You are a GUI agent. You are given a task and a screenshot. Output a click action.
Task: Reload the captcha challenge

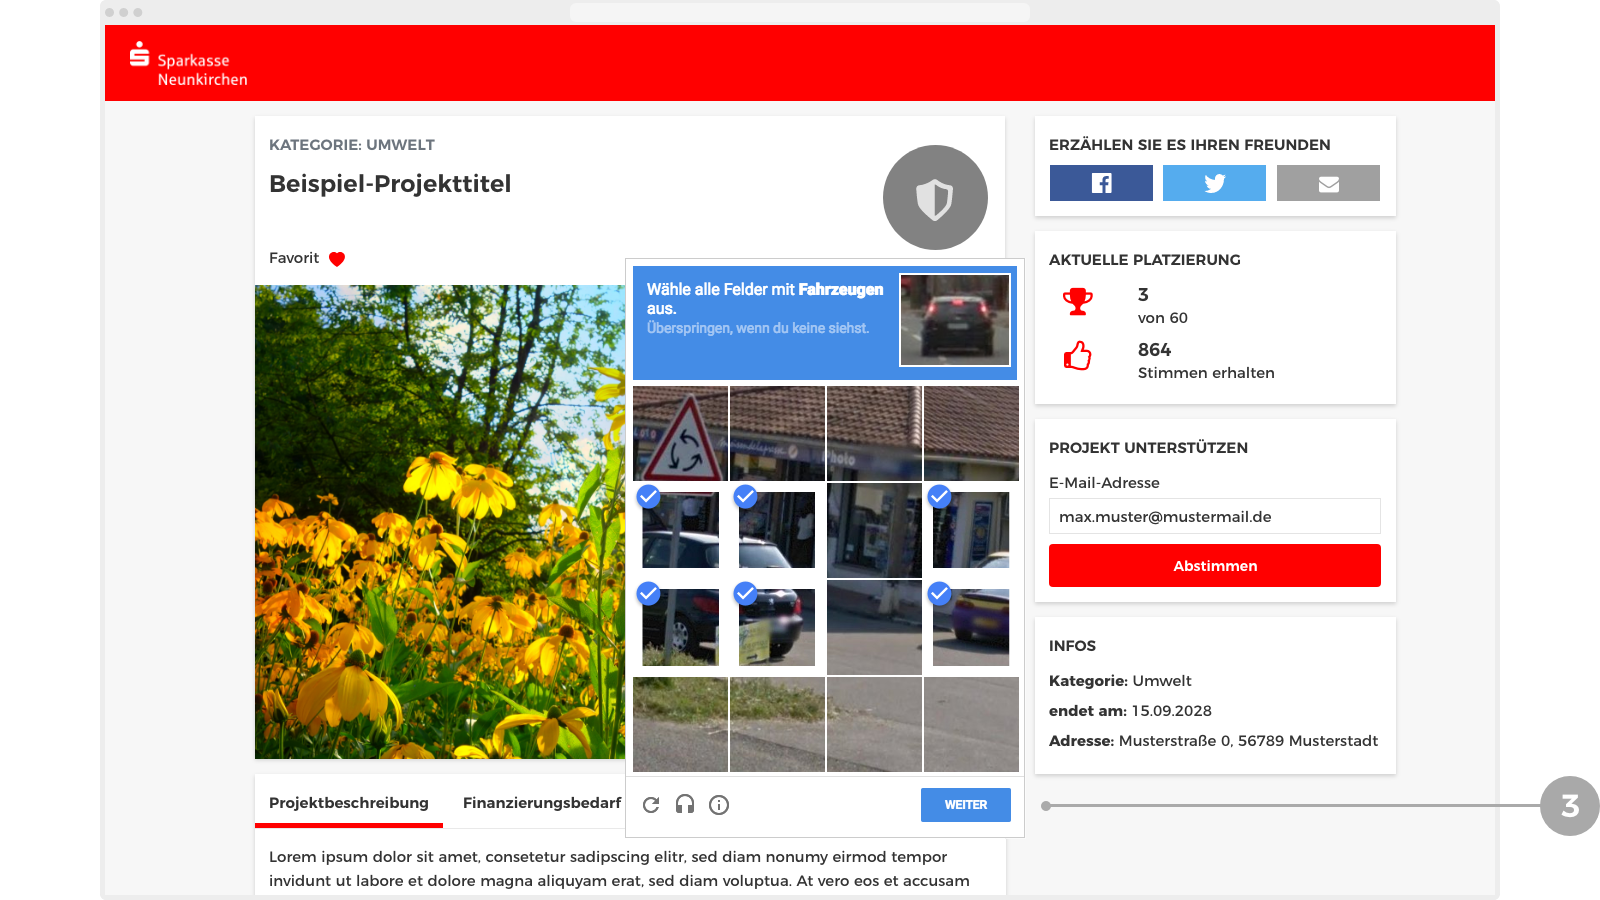click(651, 805)
